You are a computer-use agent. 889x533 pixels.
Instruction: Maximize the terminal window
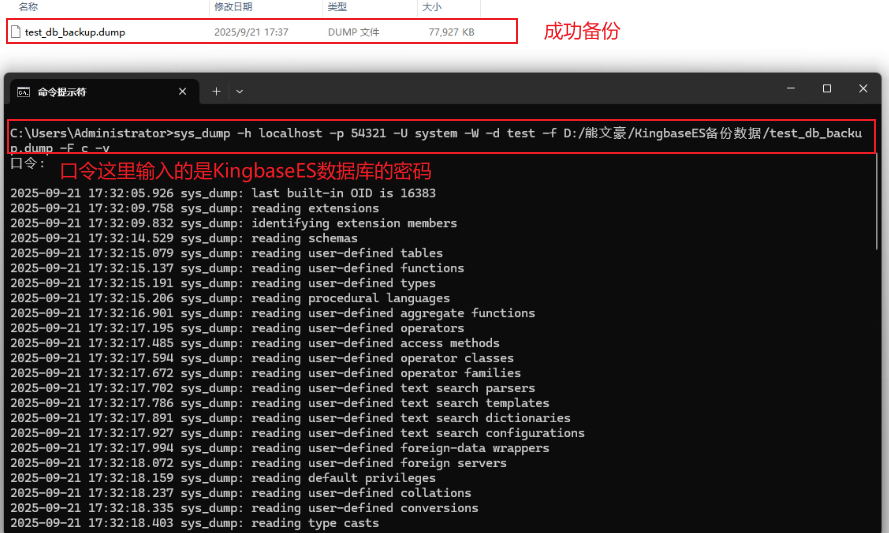click(827, 88)
